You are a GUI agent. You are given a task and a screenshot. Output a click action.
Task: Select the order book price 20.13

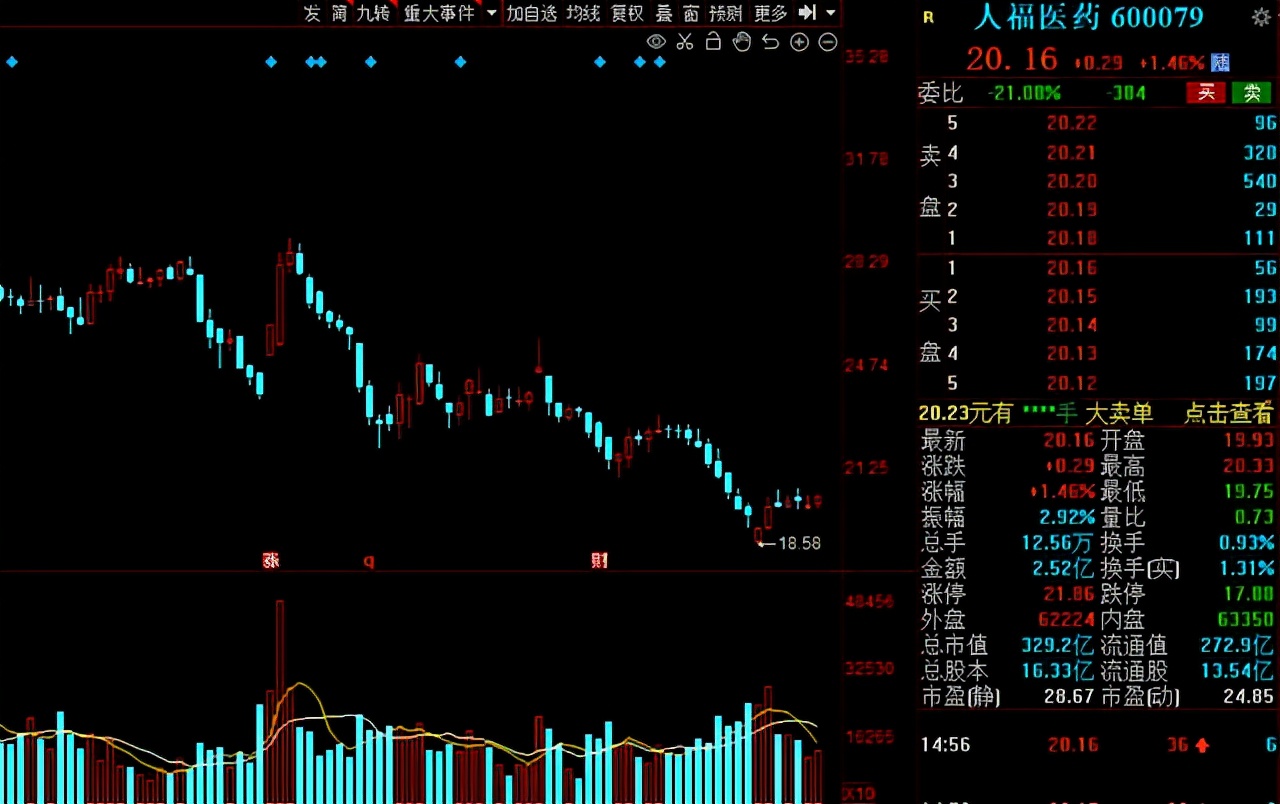[x=1072, y=354]
